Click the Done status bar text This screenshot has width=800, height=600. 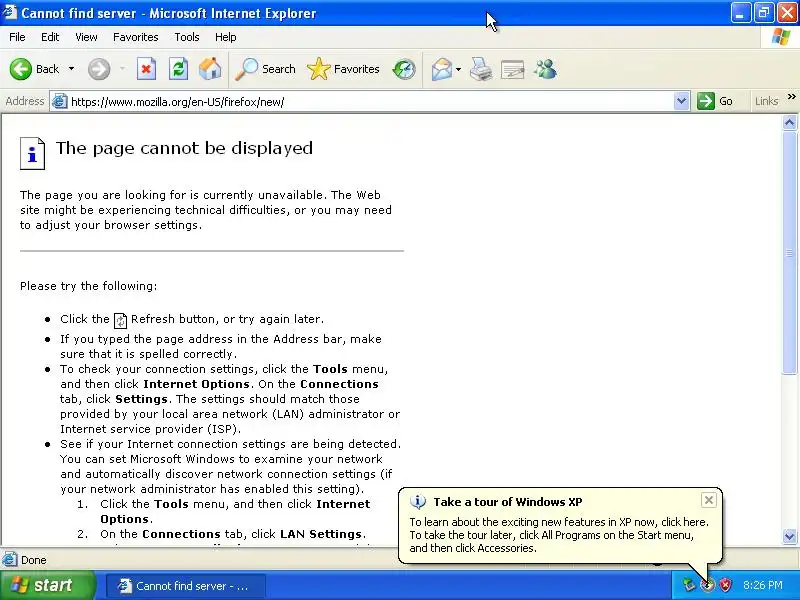click(x=34, y=560)
